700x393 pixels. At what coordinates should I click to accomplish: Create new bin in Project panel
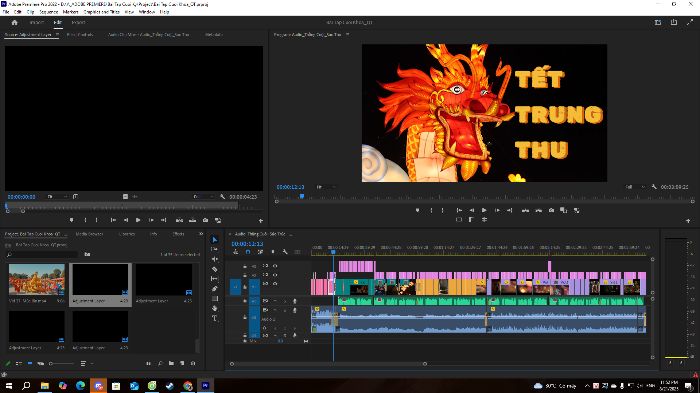171,364
